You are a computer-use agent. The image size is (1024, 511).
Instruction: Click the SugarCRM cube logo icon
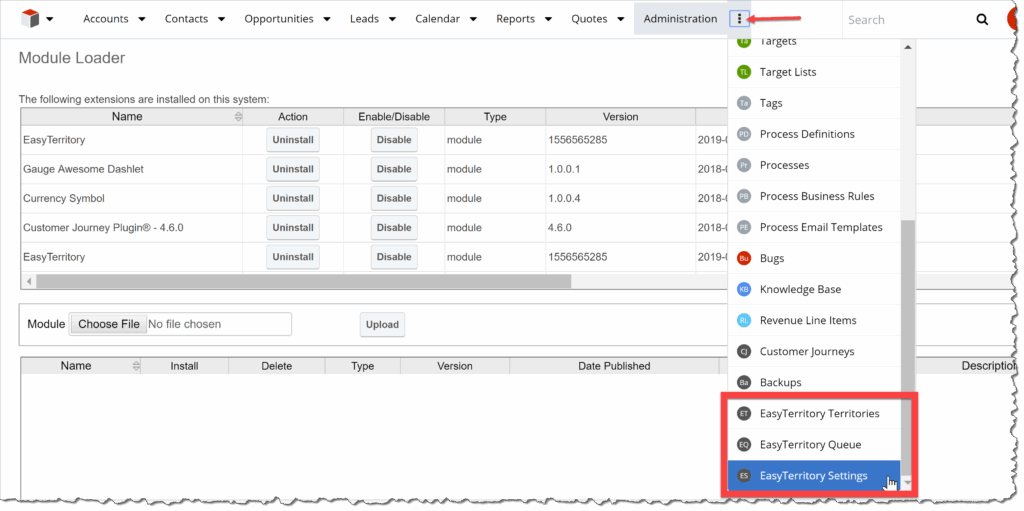click(x=30, y=18)
